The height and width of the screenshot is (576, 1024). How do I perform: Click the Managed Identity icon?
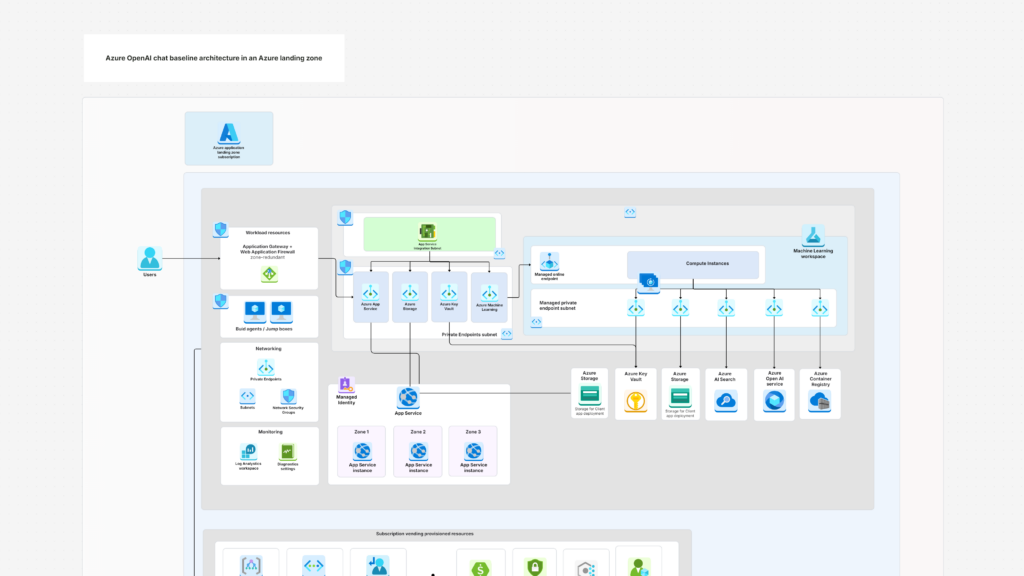[x=345, y=385]
